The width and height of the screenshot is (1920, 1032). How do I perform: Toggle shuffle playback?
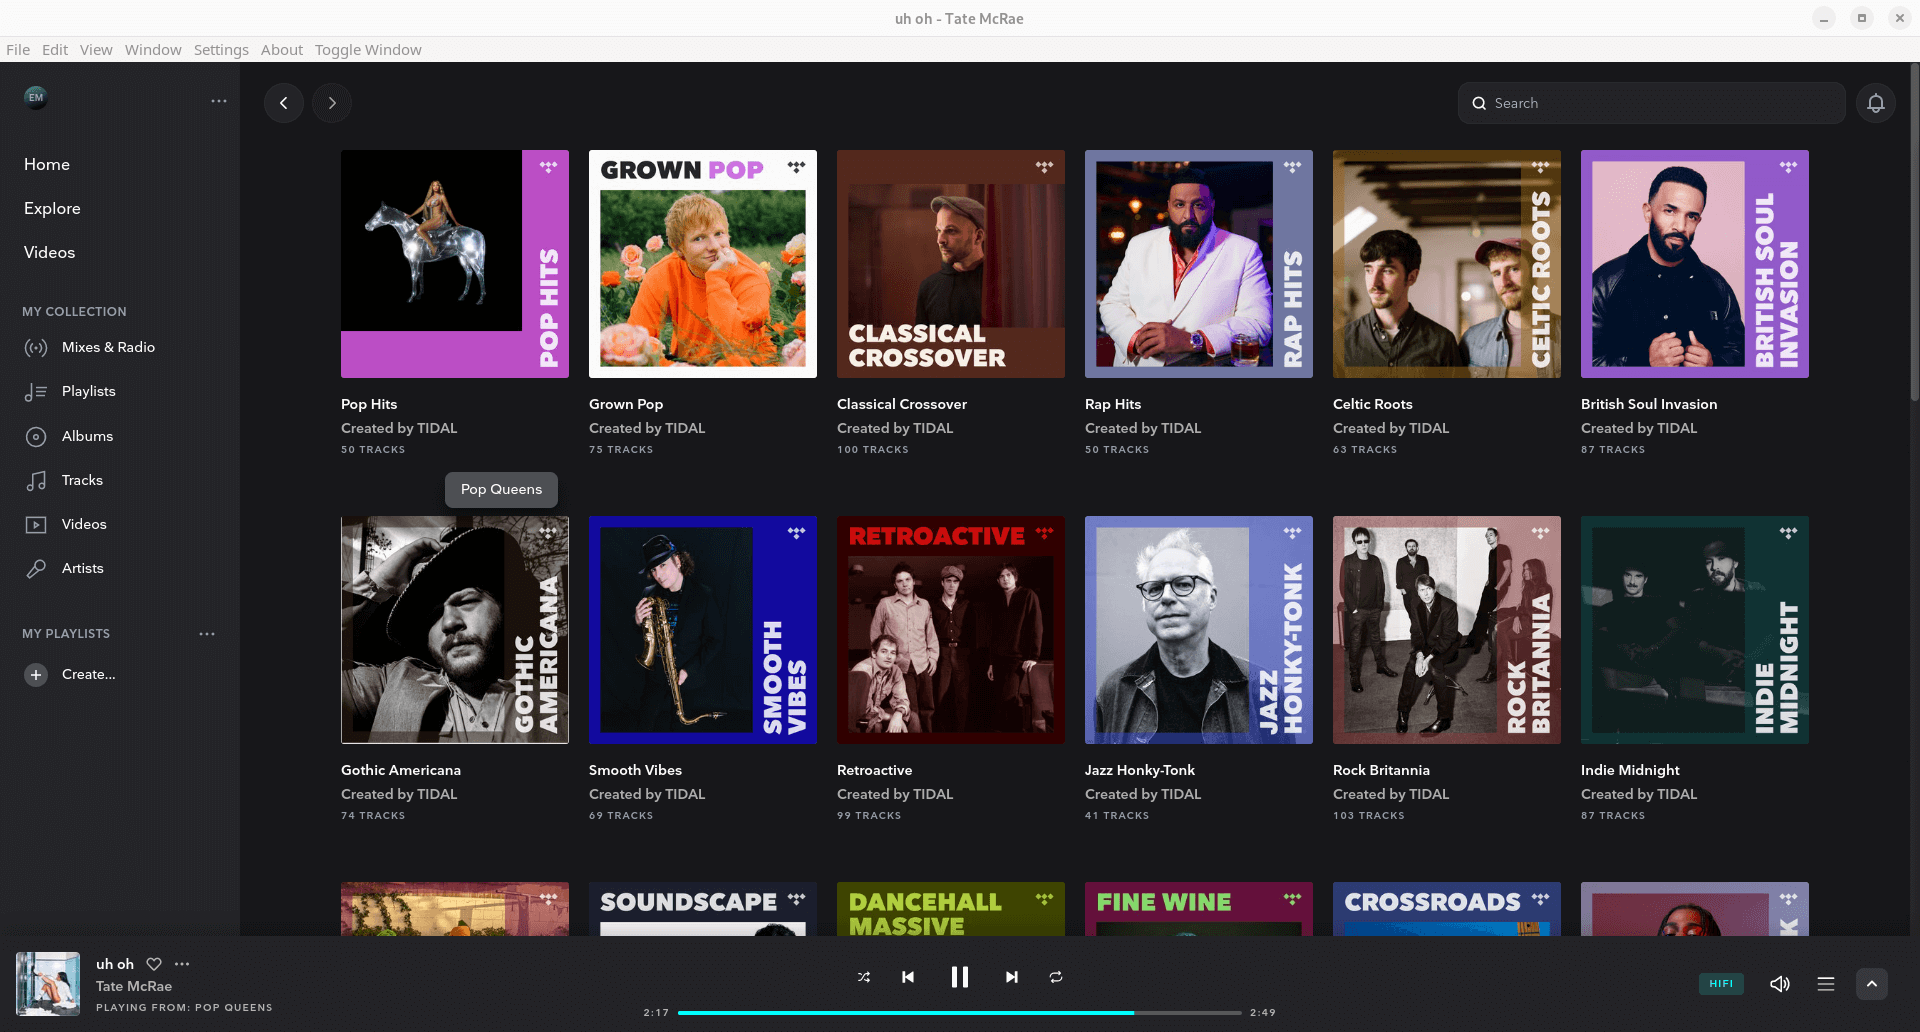pyautogui.click(x=864, y=977)
